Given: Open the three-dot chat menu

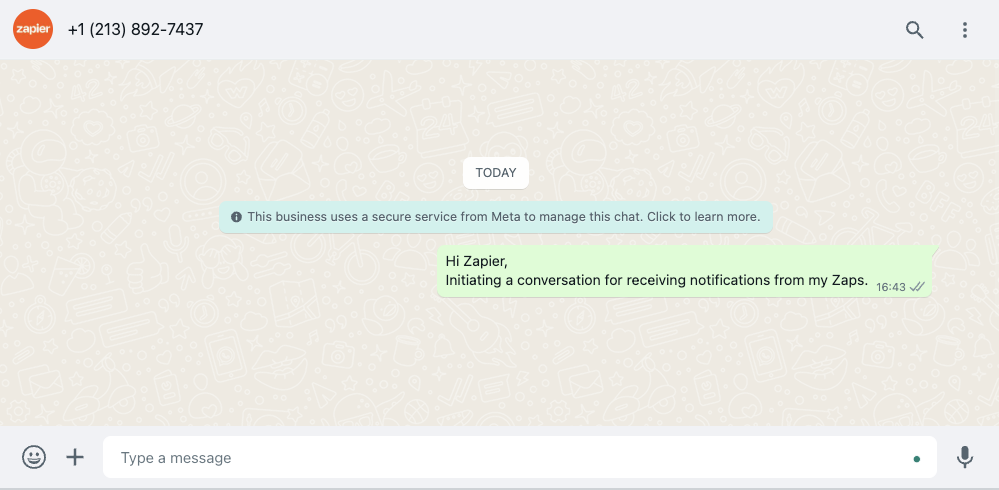Looking at the screenshot, I should coord(965,30).
